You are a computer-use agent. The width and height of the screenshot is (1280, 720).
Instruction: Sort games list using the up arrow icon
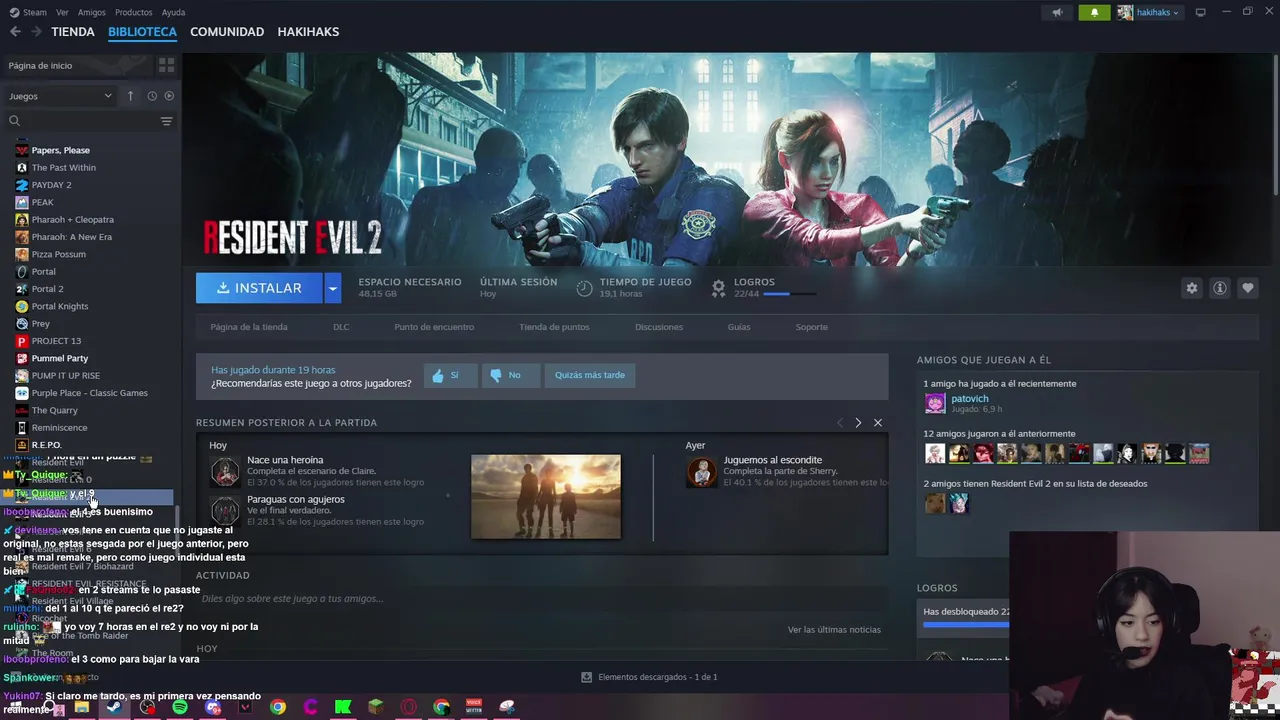130,96
